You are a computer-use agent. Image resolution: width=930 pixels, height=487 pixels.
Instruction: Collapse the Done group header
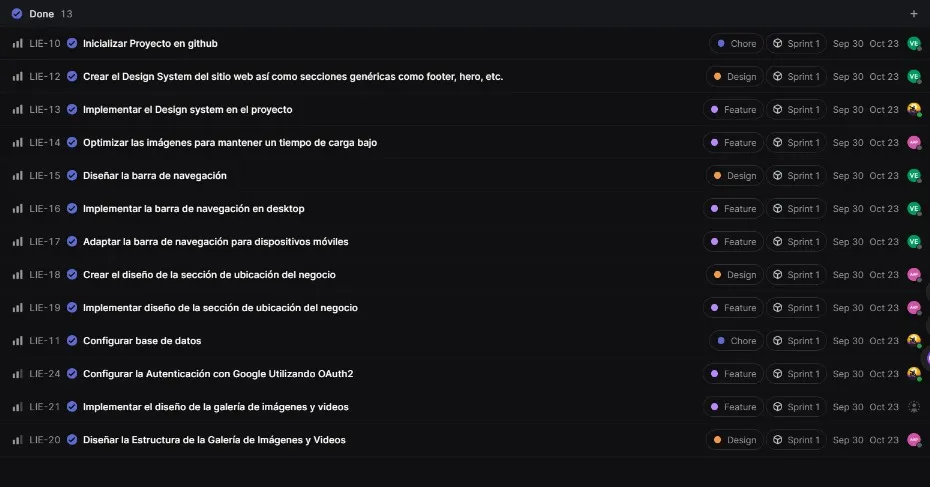coord(42,14)
